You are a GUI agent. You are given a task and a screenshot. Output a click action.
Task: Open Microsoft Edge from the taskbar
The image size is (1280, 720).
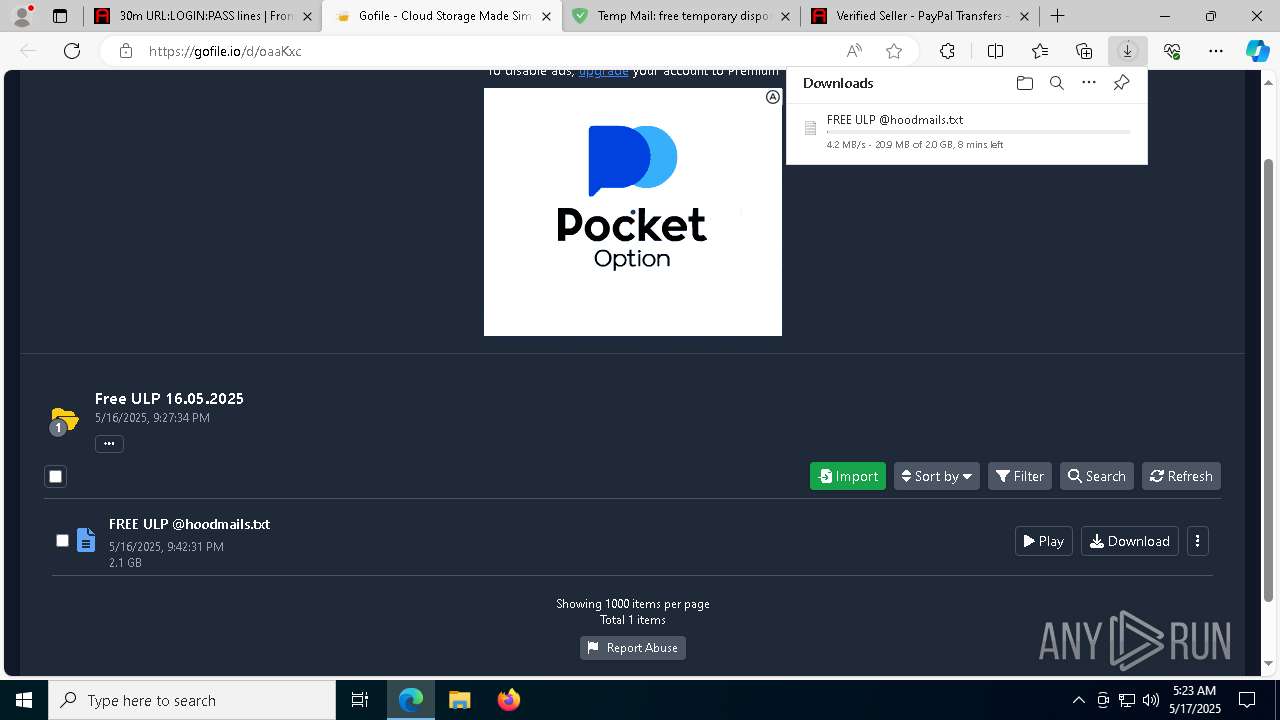[411, 700]
